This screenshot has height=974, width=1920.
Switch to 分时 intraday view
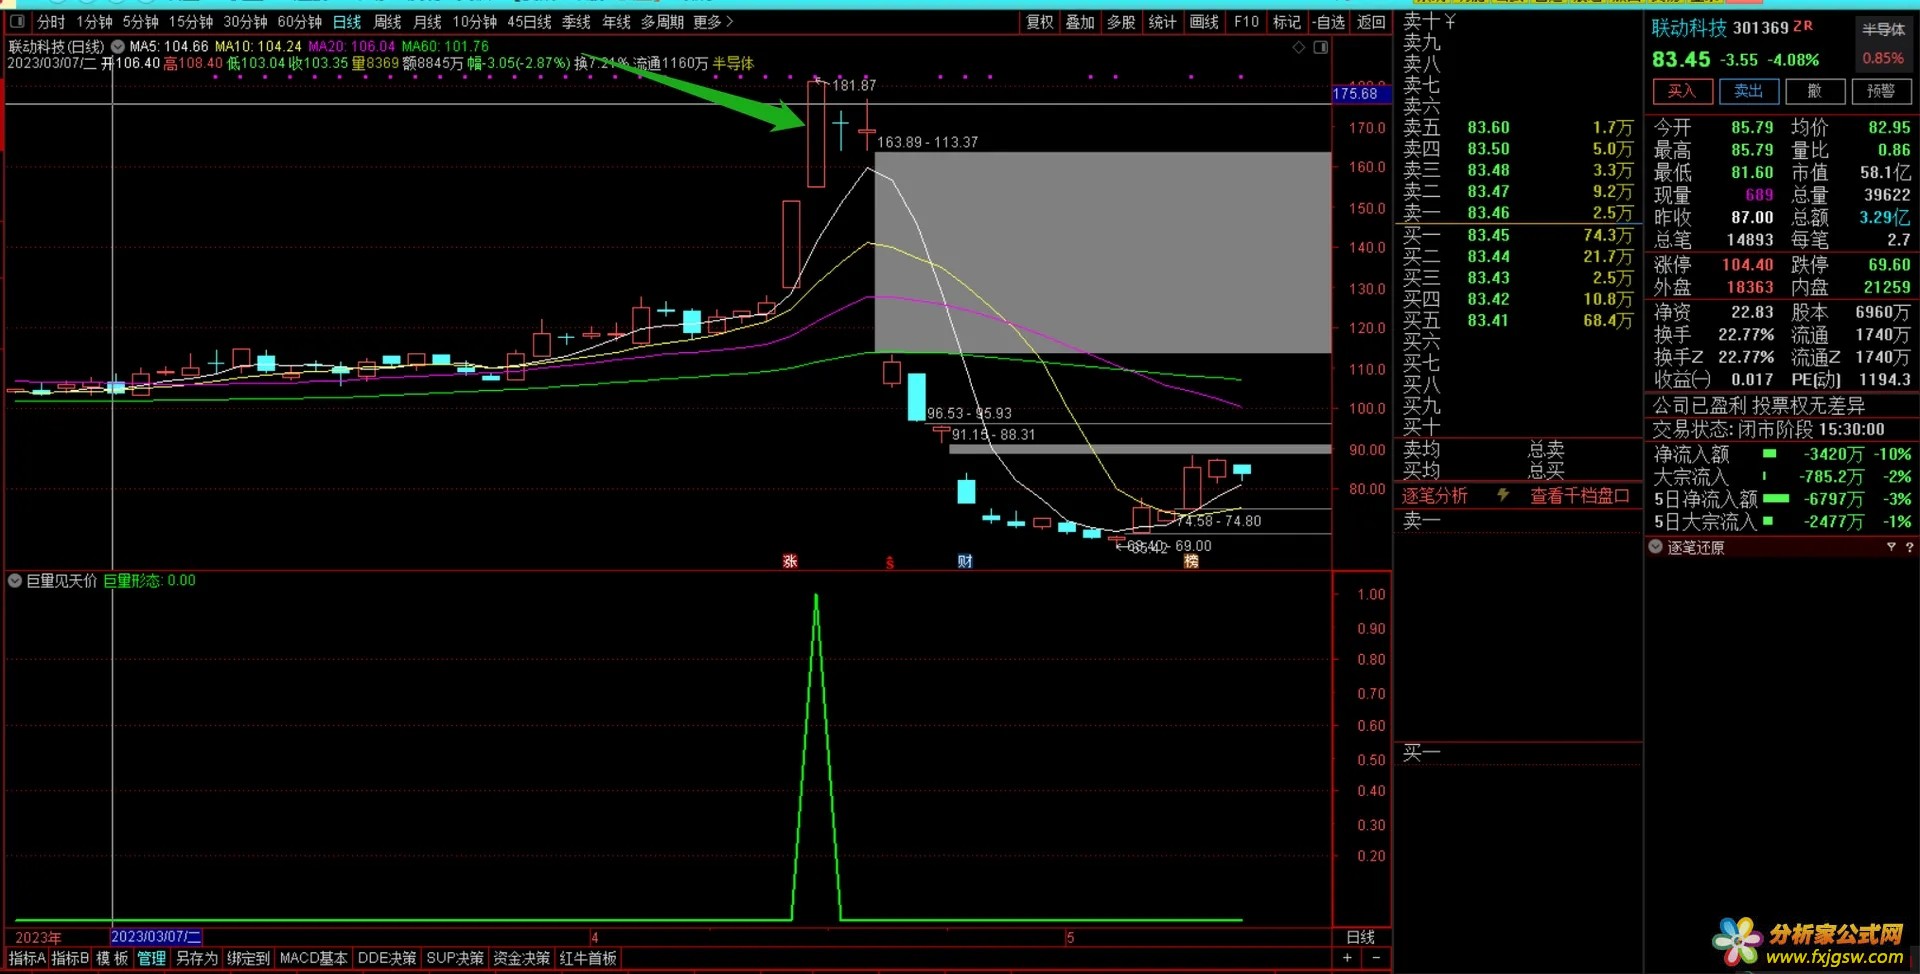click(51, 22)
